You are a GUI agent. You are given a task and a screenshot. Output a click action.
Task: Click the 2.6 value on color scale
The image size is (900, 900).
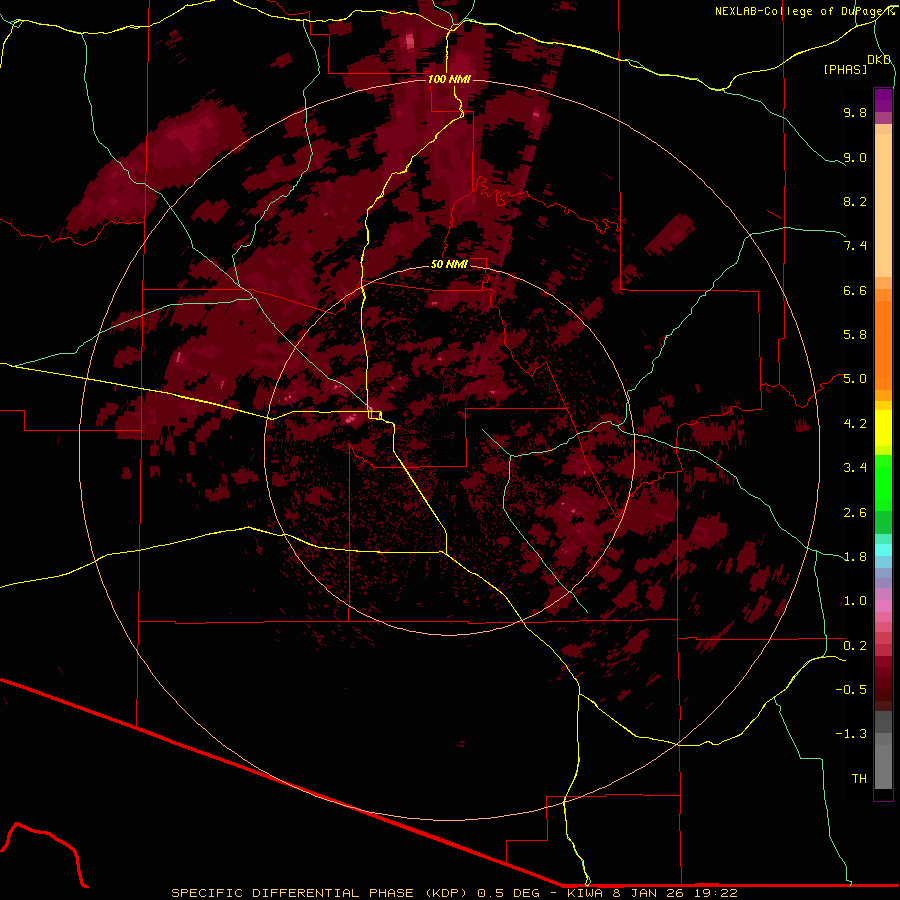pos(855,512)
